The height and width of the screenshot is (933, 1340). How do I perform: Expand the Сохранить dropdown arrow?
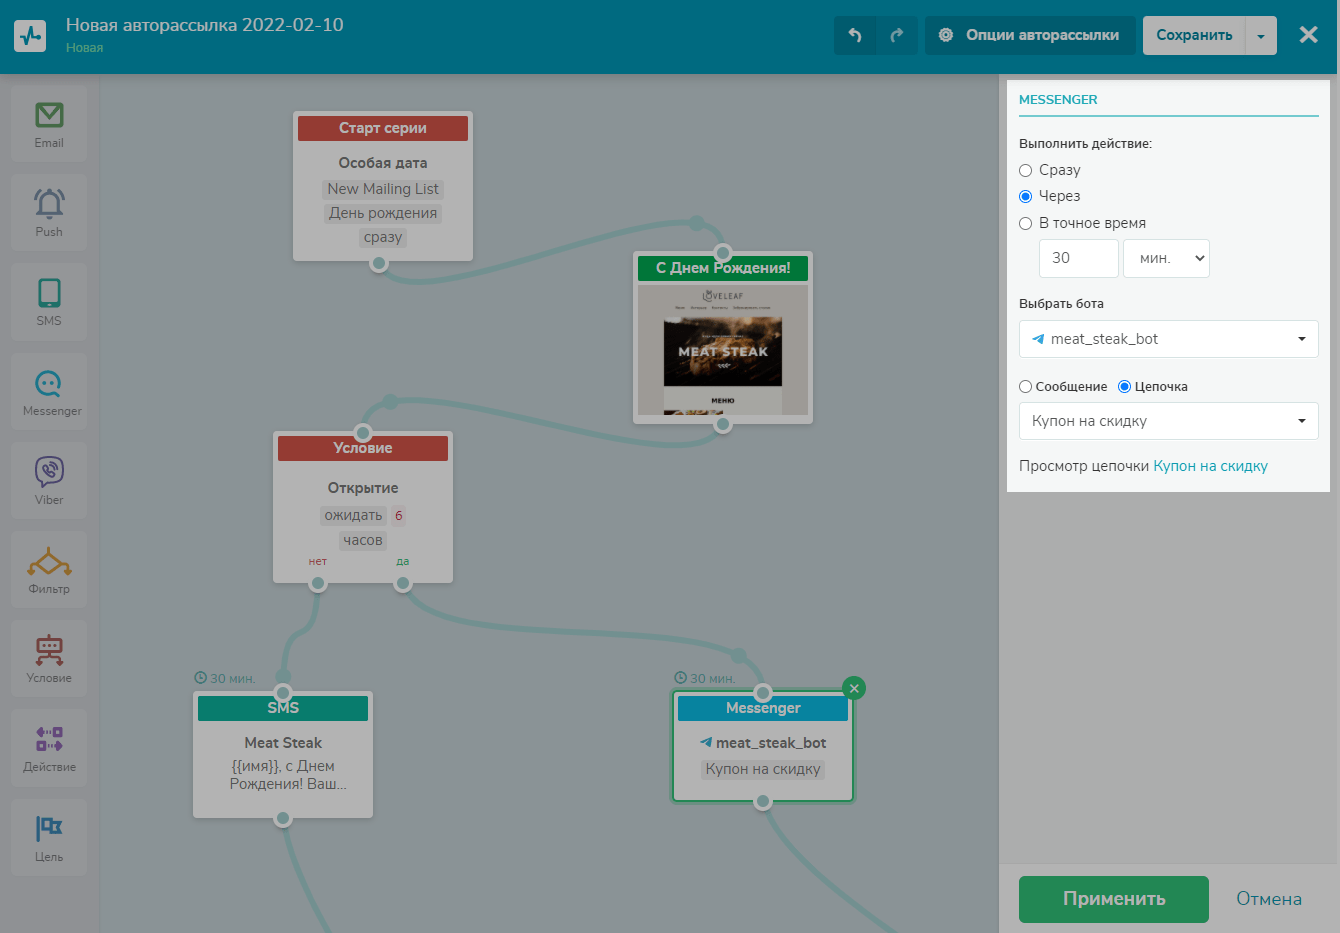(x=1261, y=36)
